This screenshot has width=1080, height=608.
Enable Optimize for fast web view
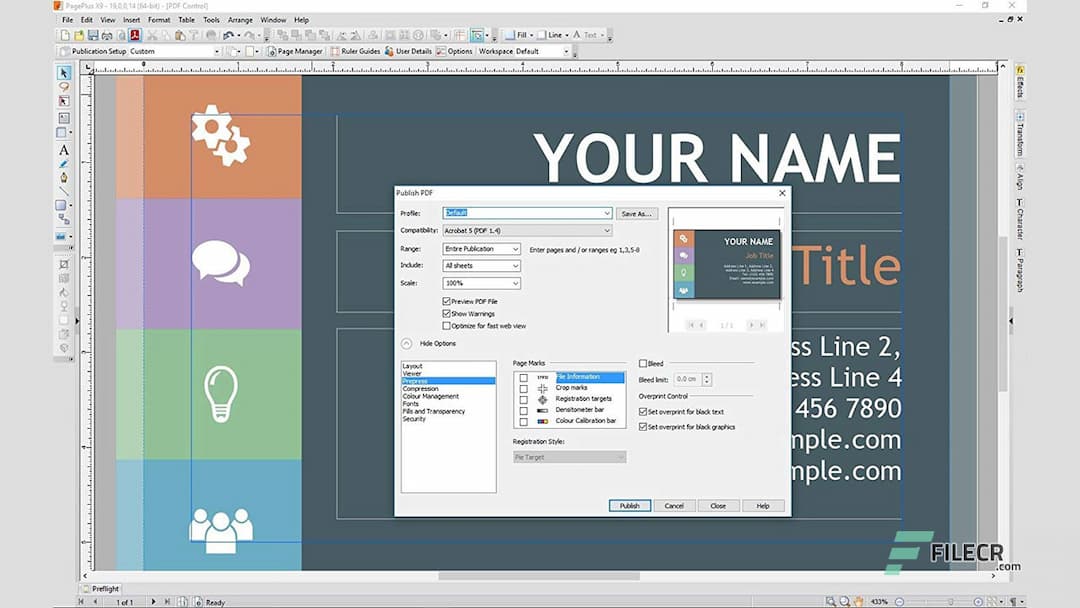(445, 326)
